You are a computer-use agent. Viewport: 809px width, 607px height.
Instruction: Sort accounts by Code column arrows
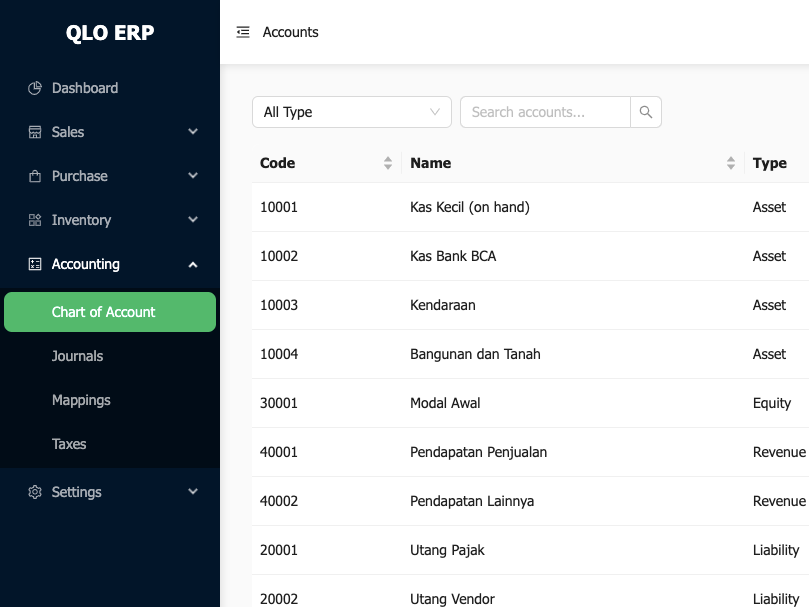coord(388,163)
